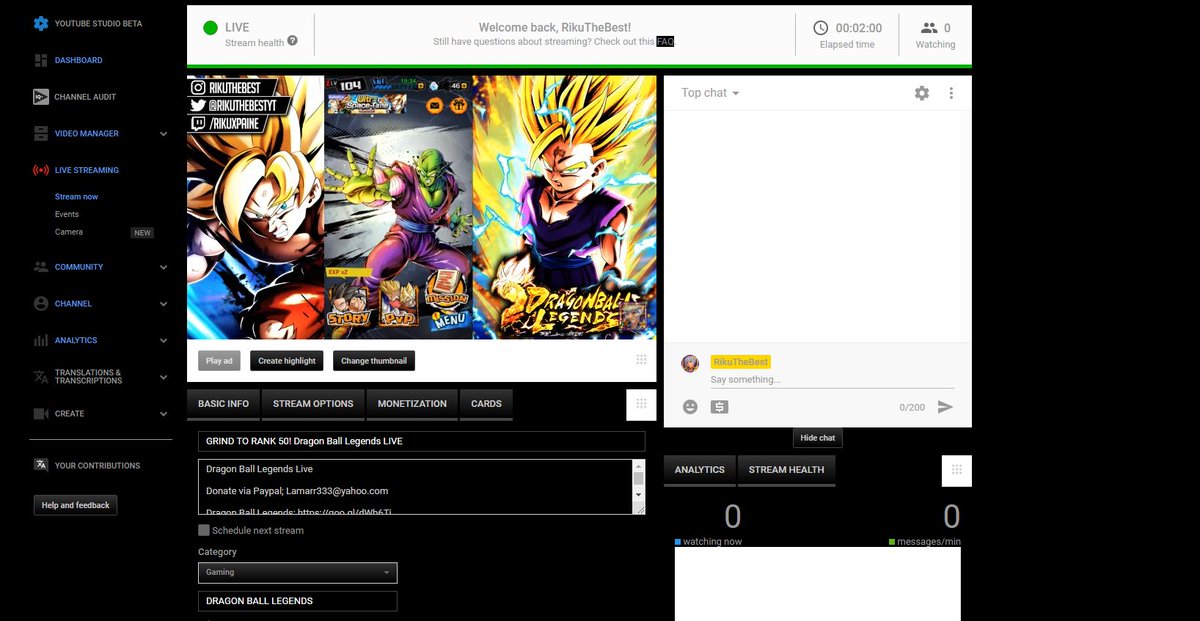Click the Create highlight button
The height and width of the screenshot is (621, 1200).
coord(287,361)
